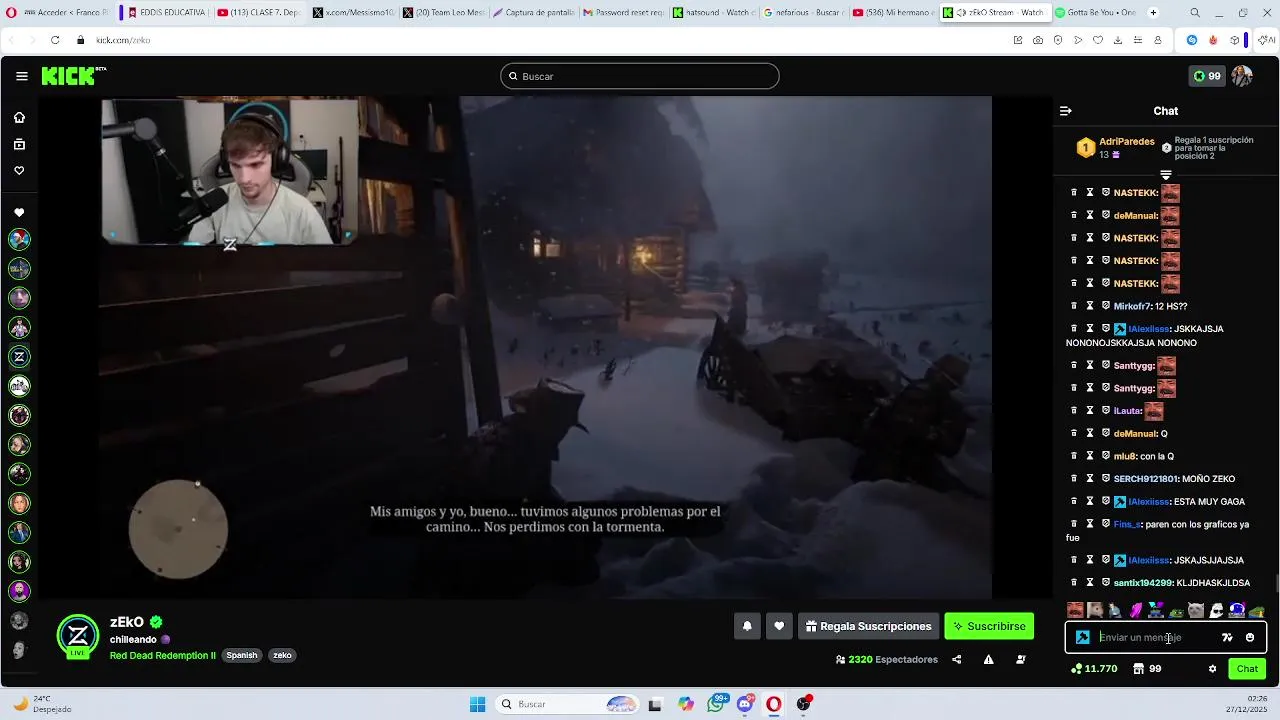Focus the Kick Buscar search field

639,76
